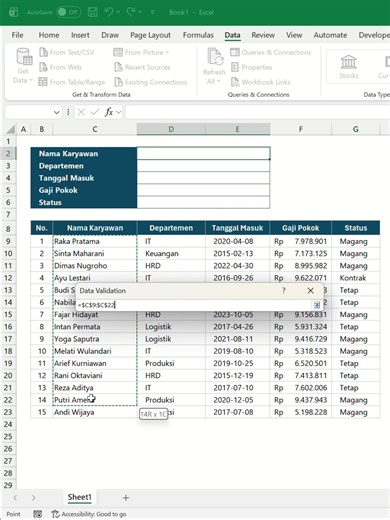390x520 pixels.
Task: Click row header 25
Action: [8, 436]
